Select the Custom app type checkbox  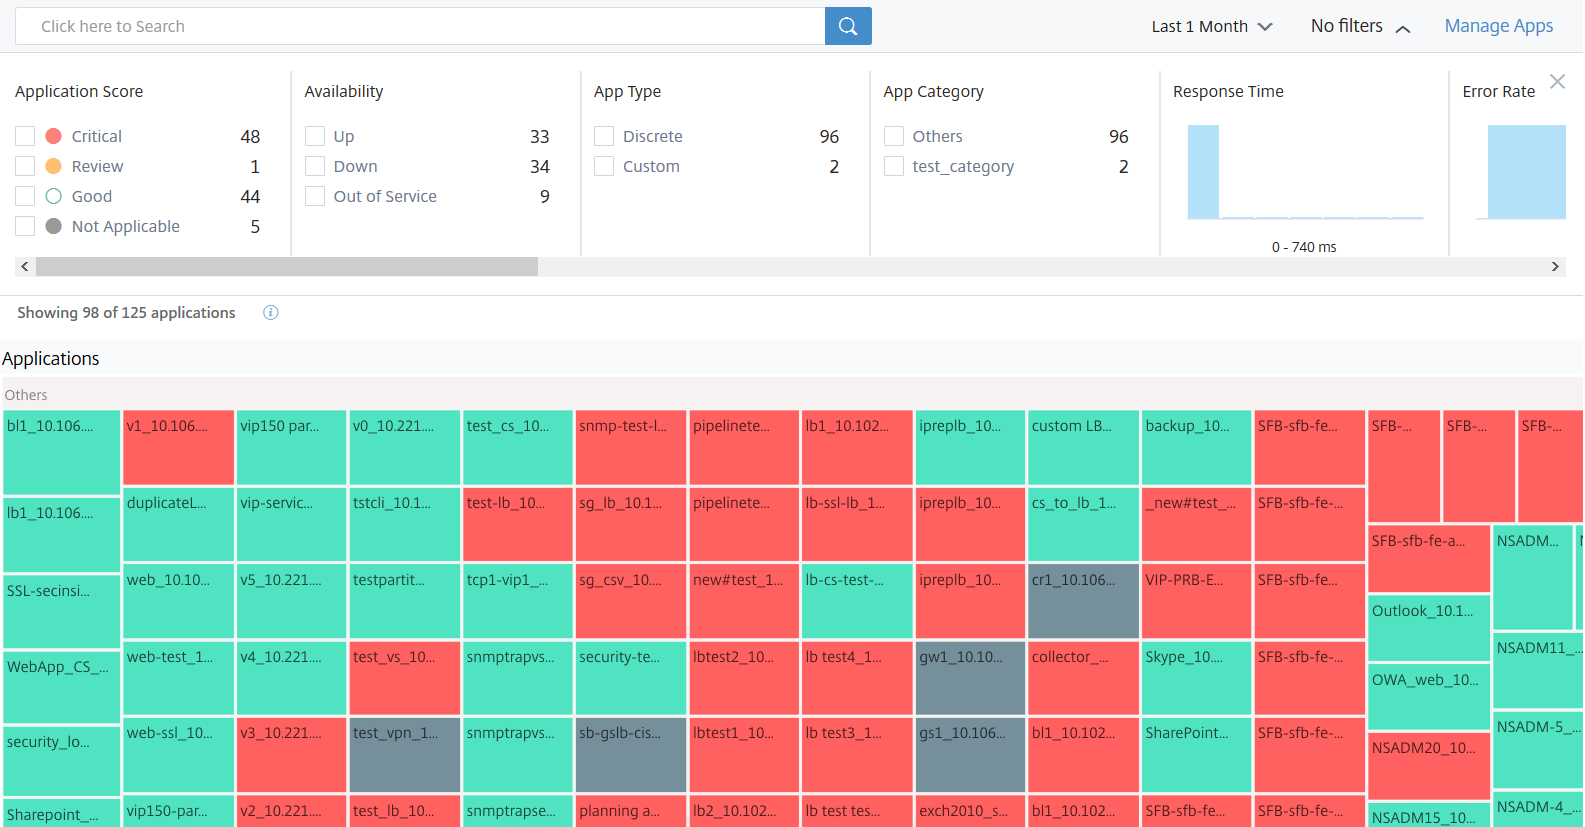(604, 166)
